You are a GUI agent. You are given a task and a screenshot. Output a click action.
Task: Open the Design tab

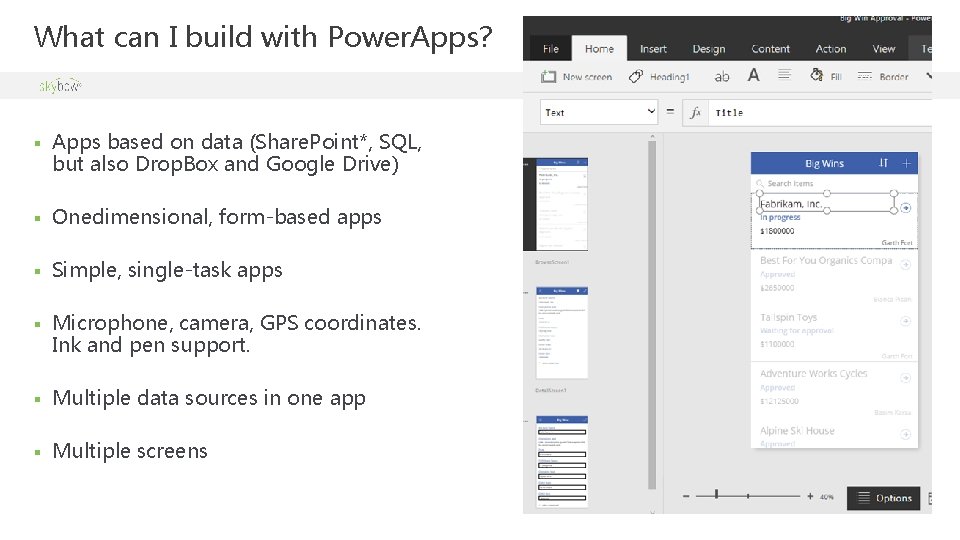click(708, 49)
